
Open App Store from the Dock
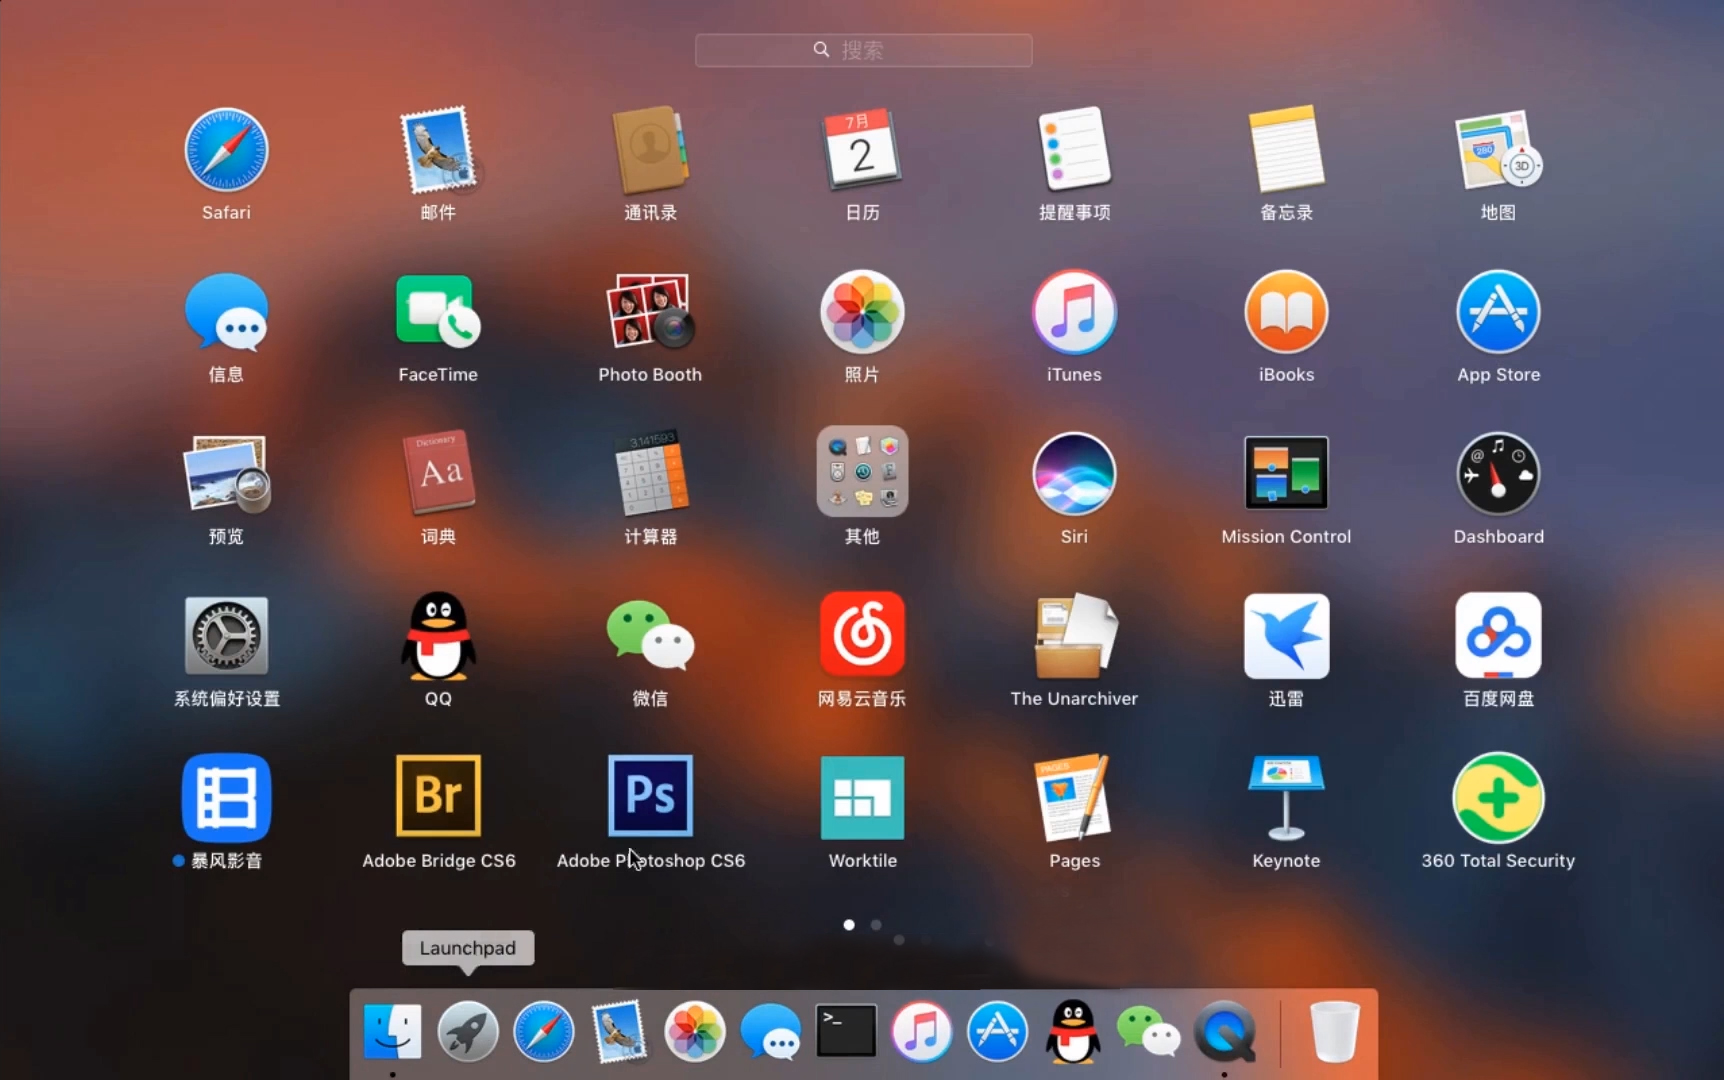998,1031
